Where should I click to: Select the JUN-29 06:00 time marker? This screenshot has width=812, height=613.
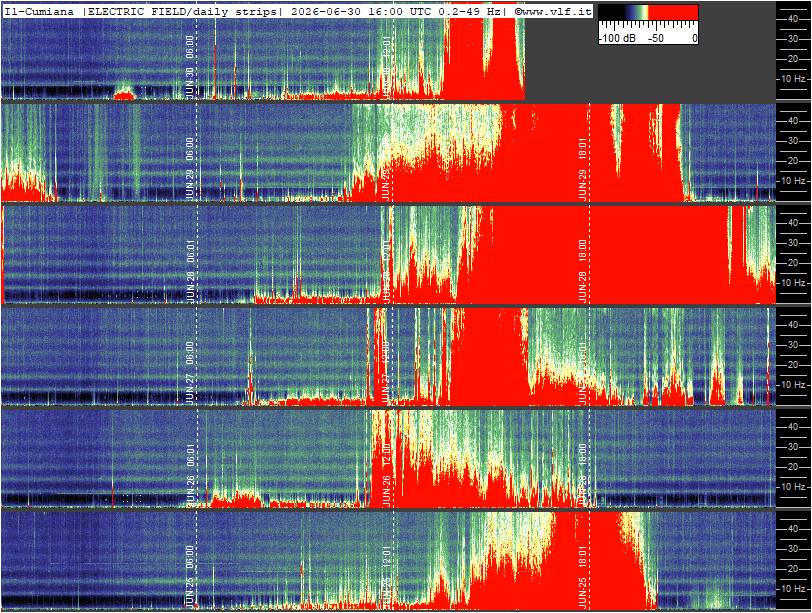point(190,169)
